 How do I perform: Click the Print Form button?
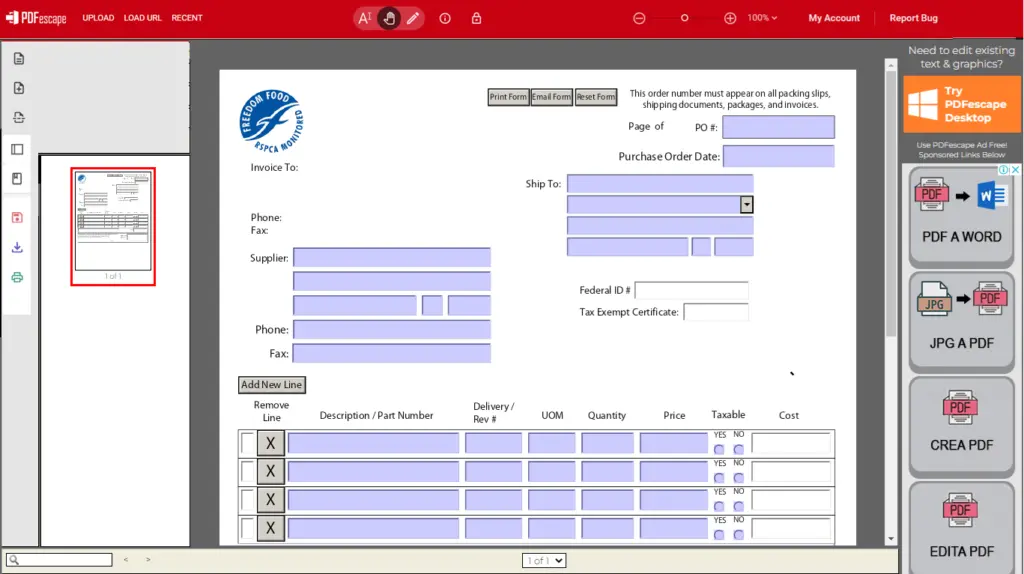tap(508, 97)
